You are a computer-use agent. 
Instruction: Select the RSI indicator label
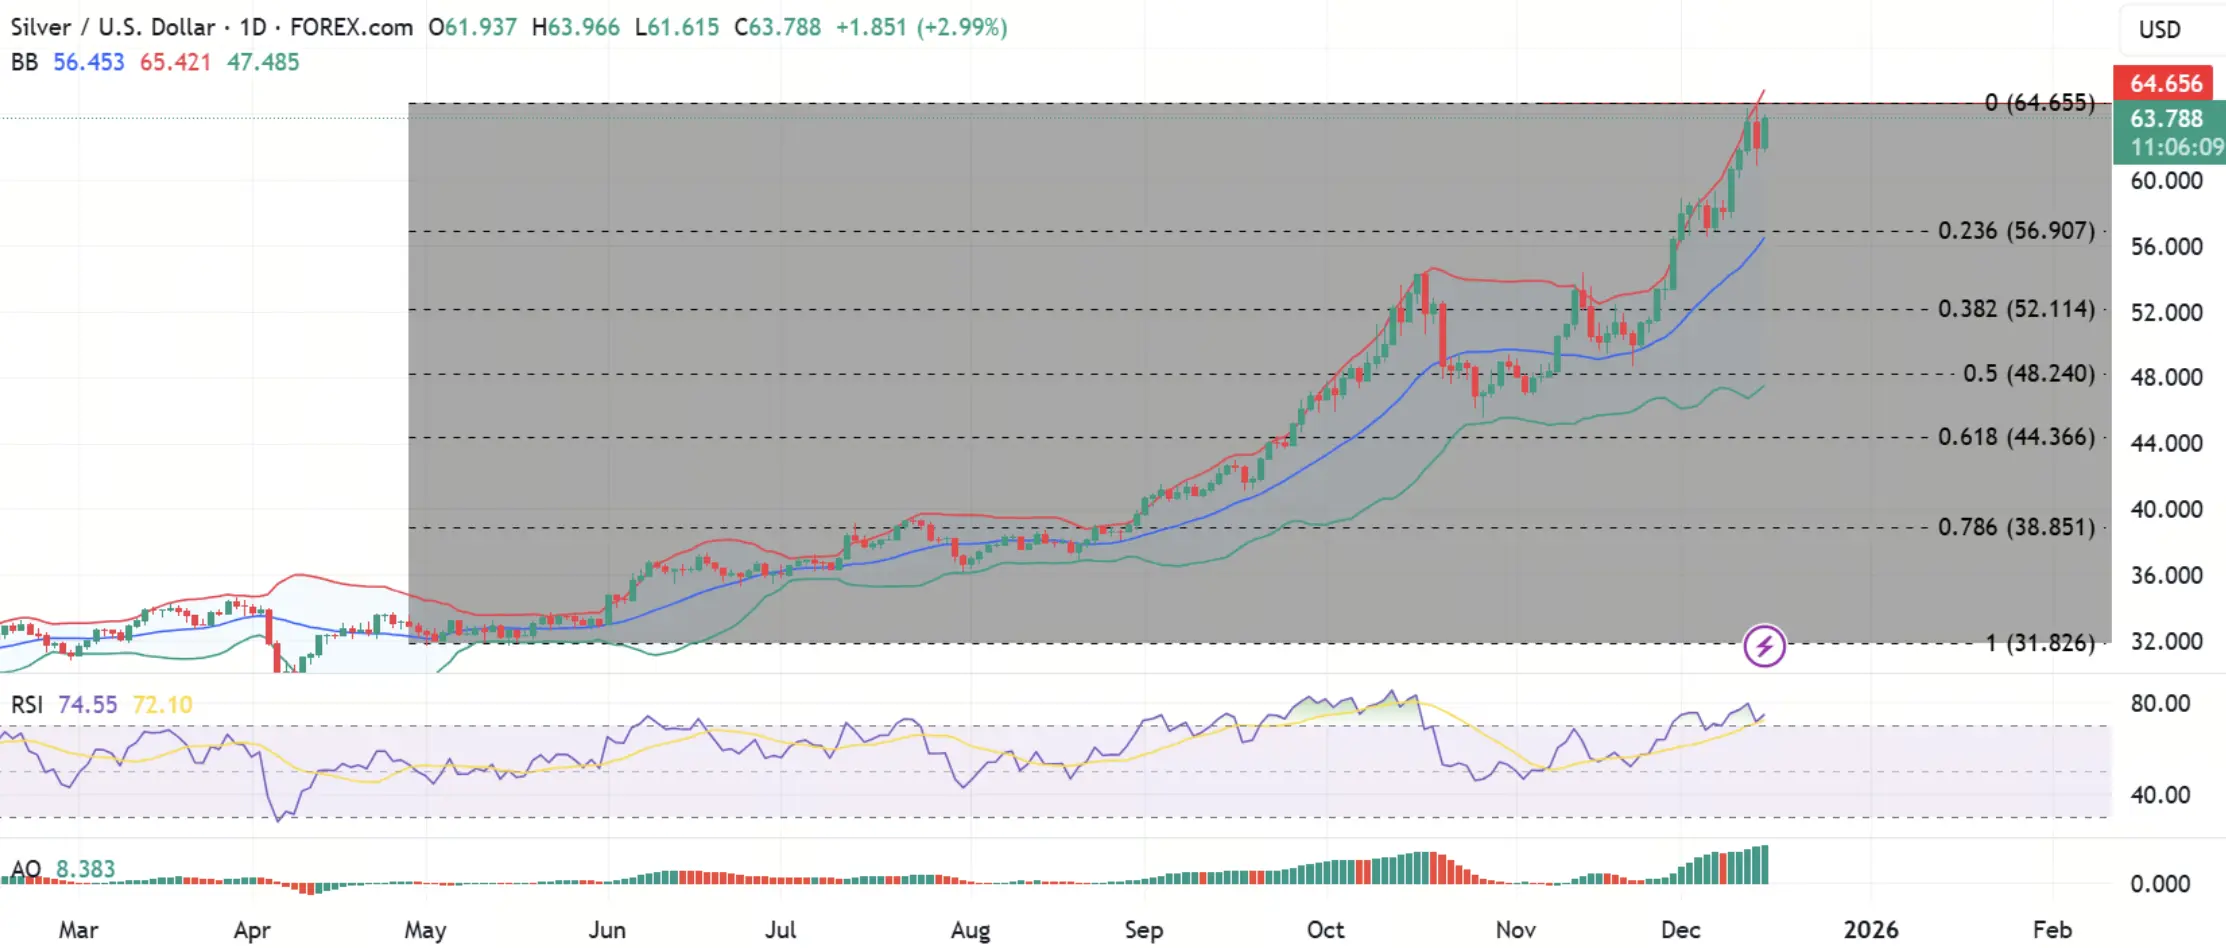pyautogui.click(x=30, y=705)
